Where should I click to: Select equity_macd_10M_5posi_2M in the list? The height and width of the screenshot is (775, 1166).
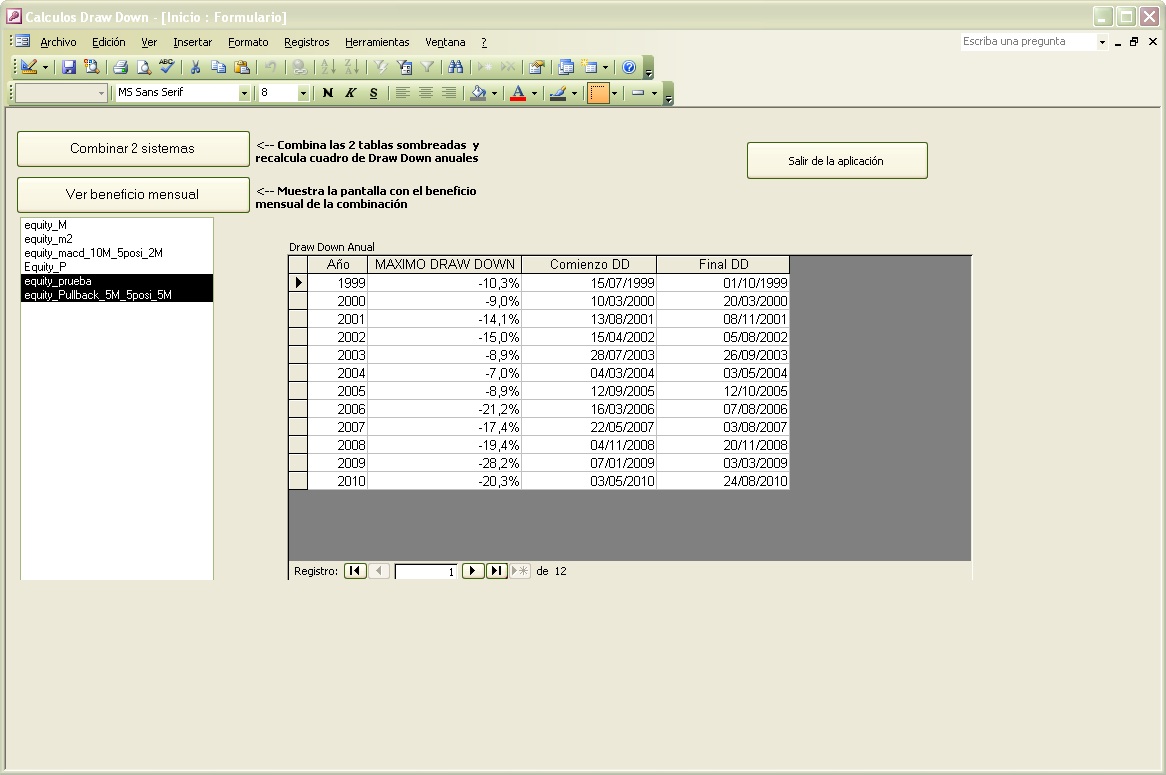click(x=93, y=253)
